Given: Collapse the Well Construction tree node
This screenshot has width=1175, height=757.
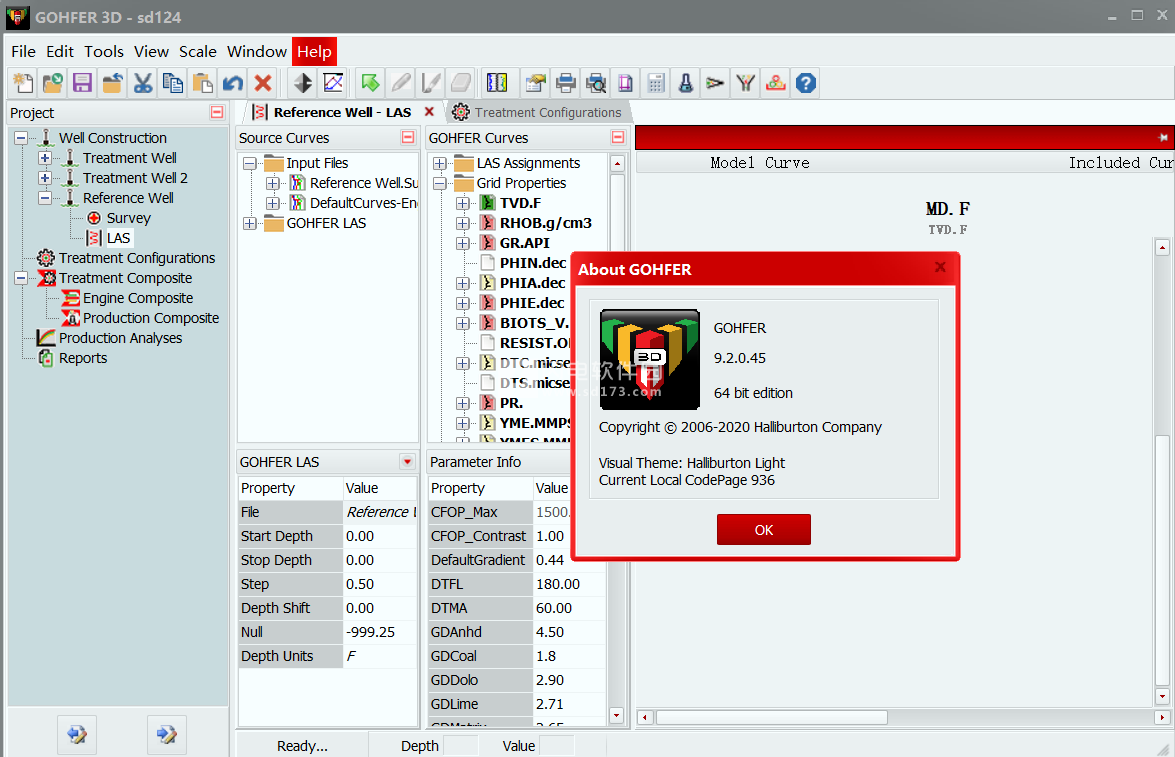Looking at the screenshot, I should [21, 138].
